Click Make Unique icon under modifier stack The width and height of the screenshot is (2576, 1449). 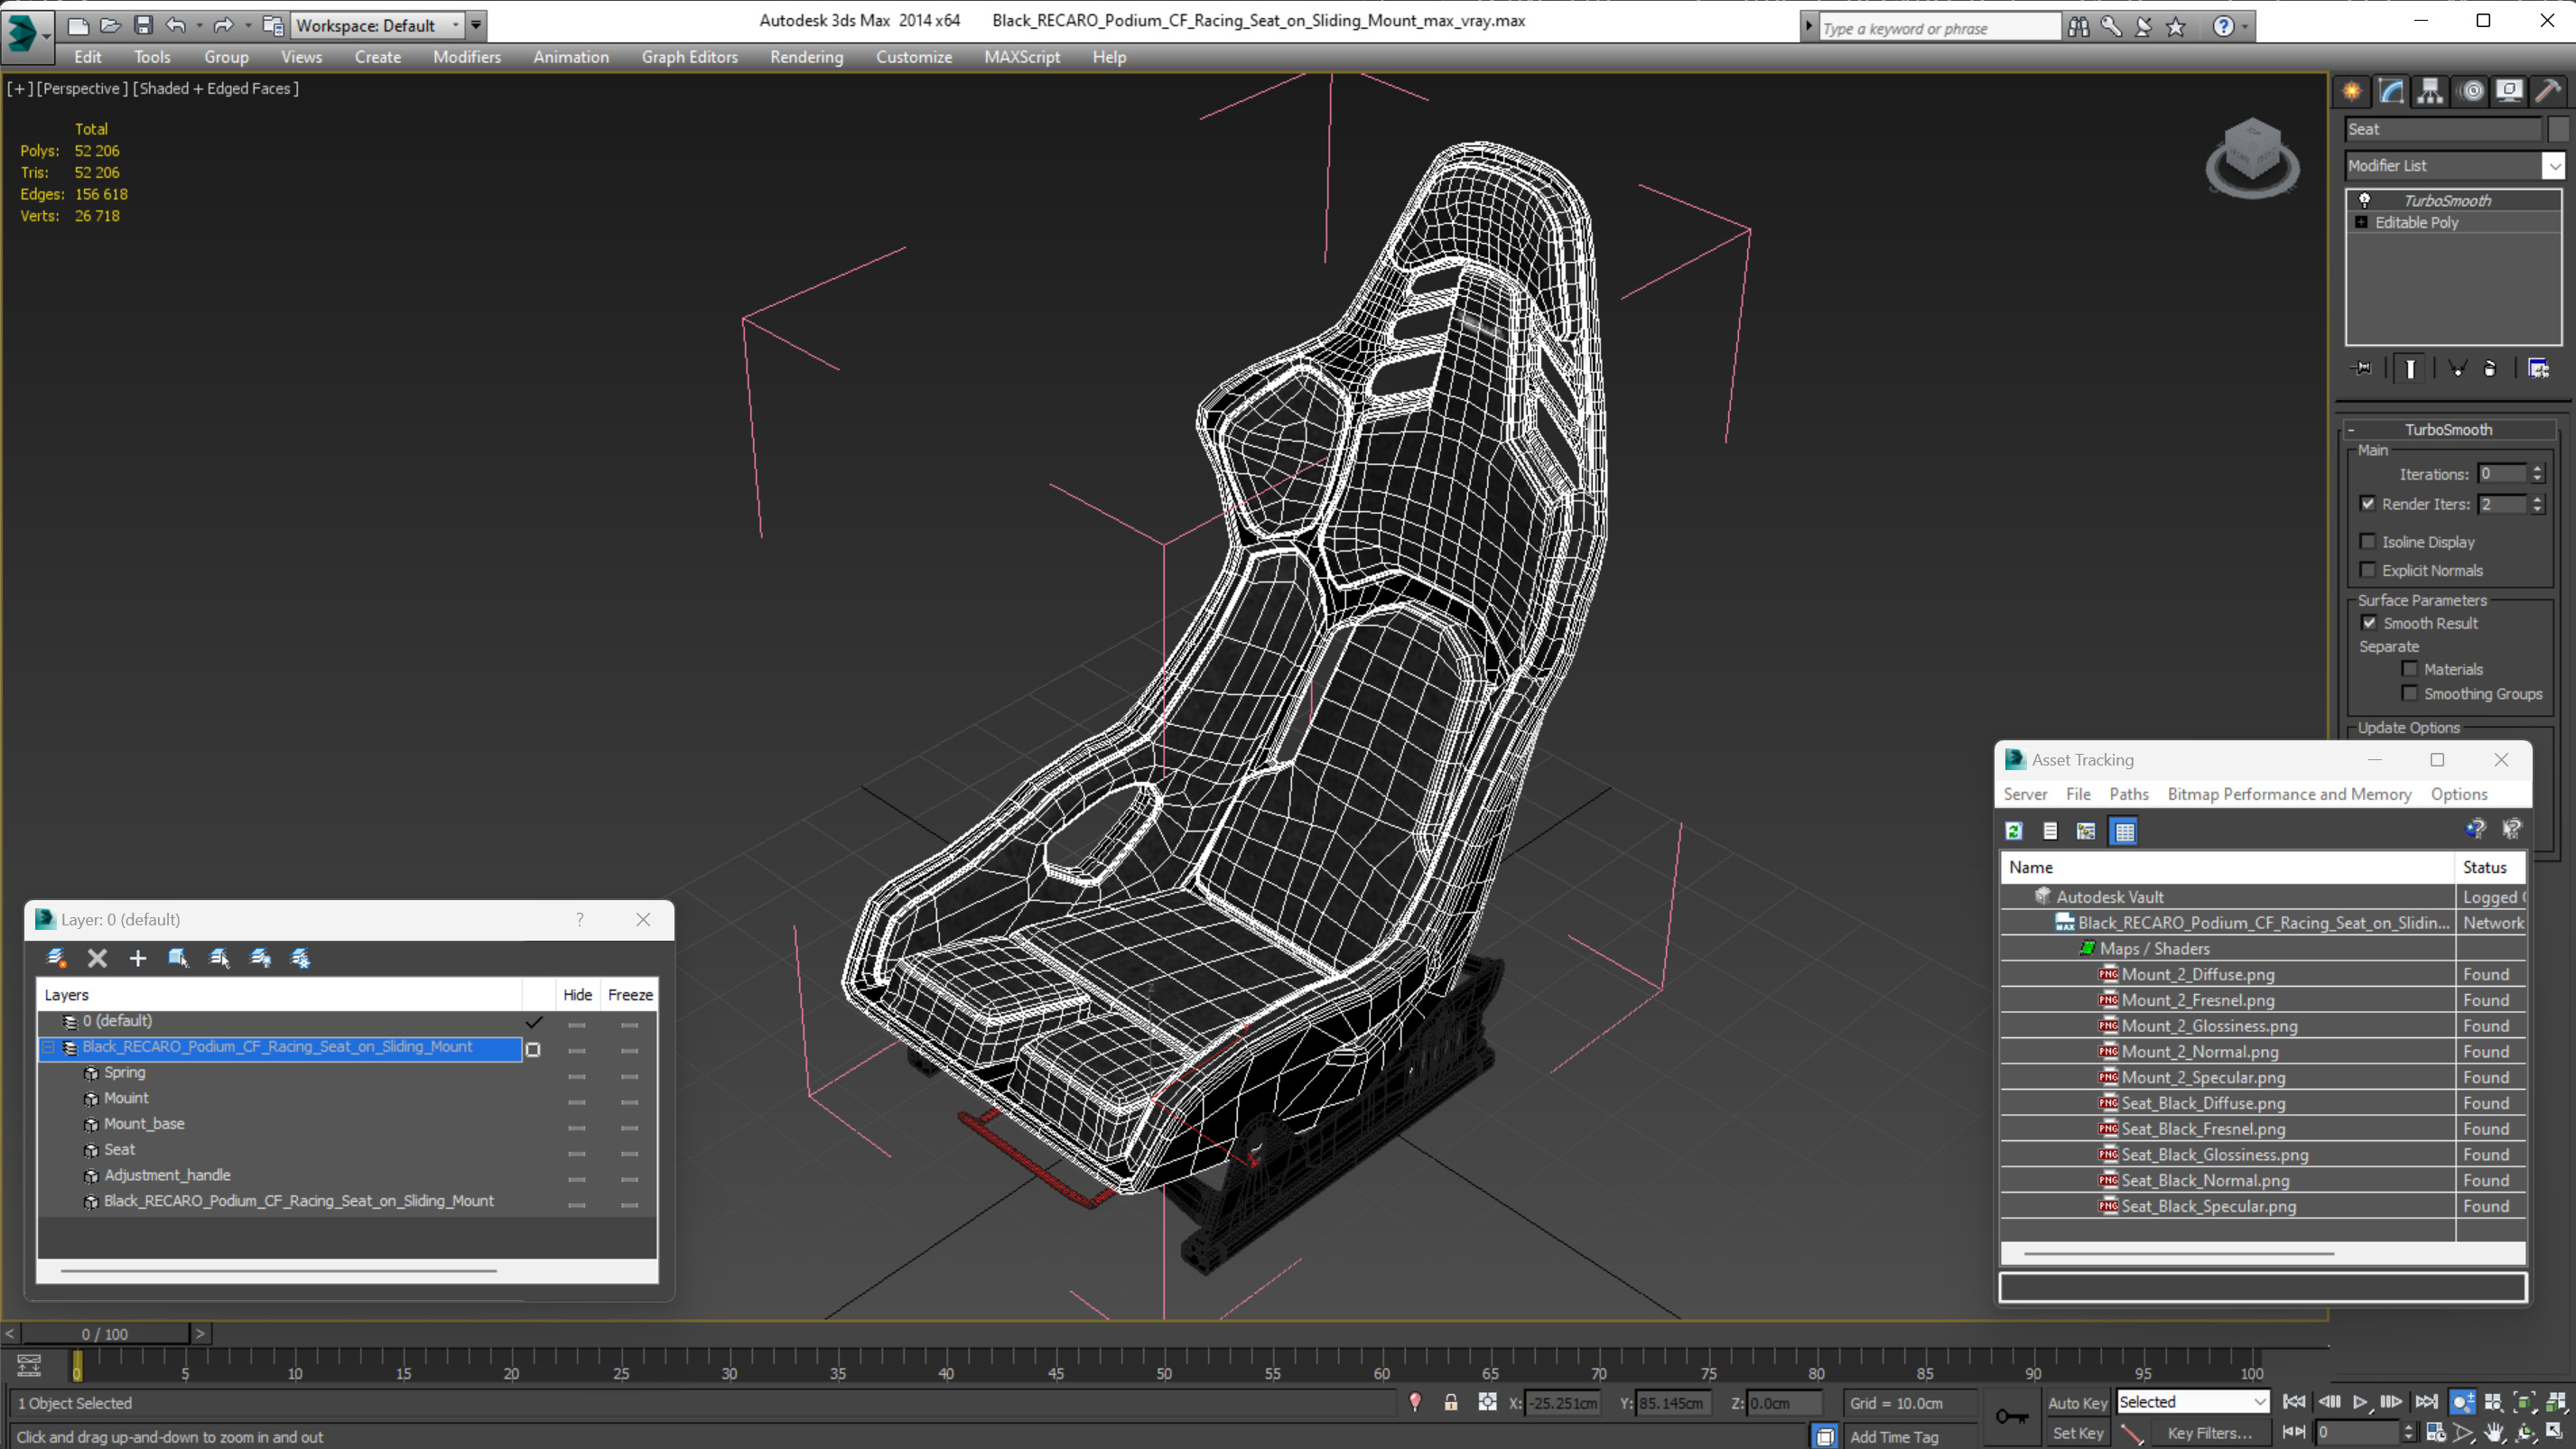(x=2457, y=369)
